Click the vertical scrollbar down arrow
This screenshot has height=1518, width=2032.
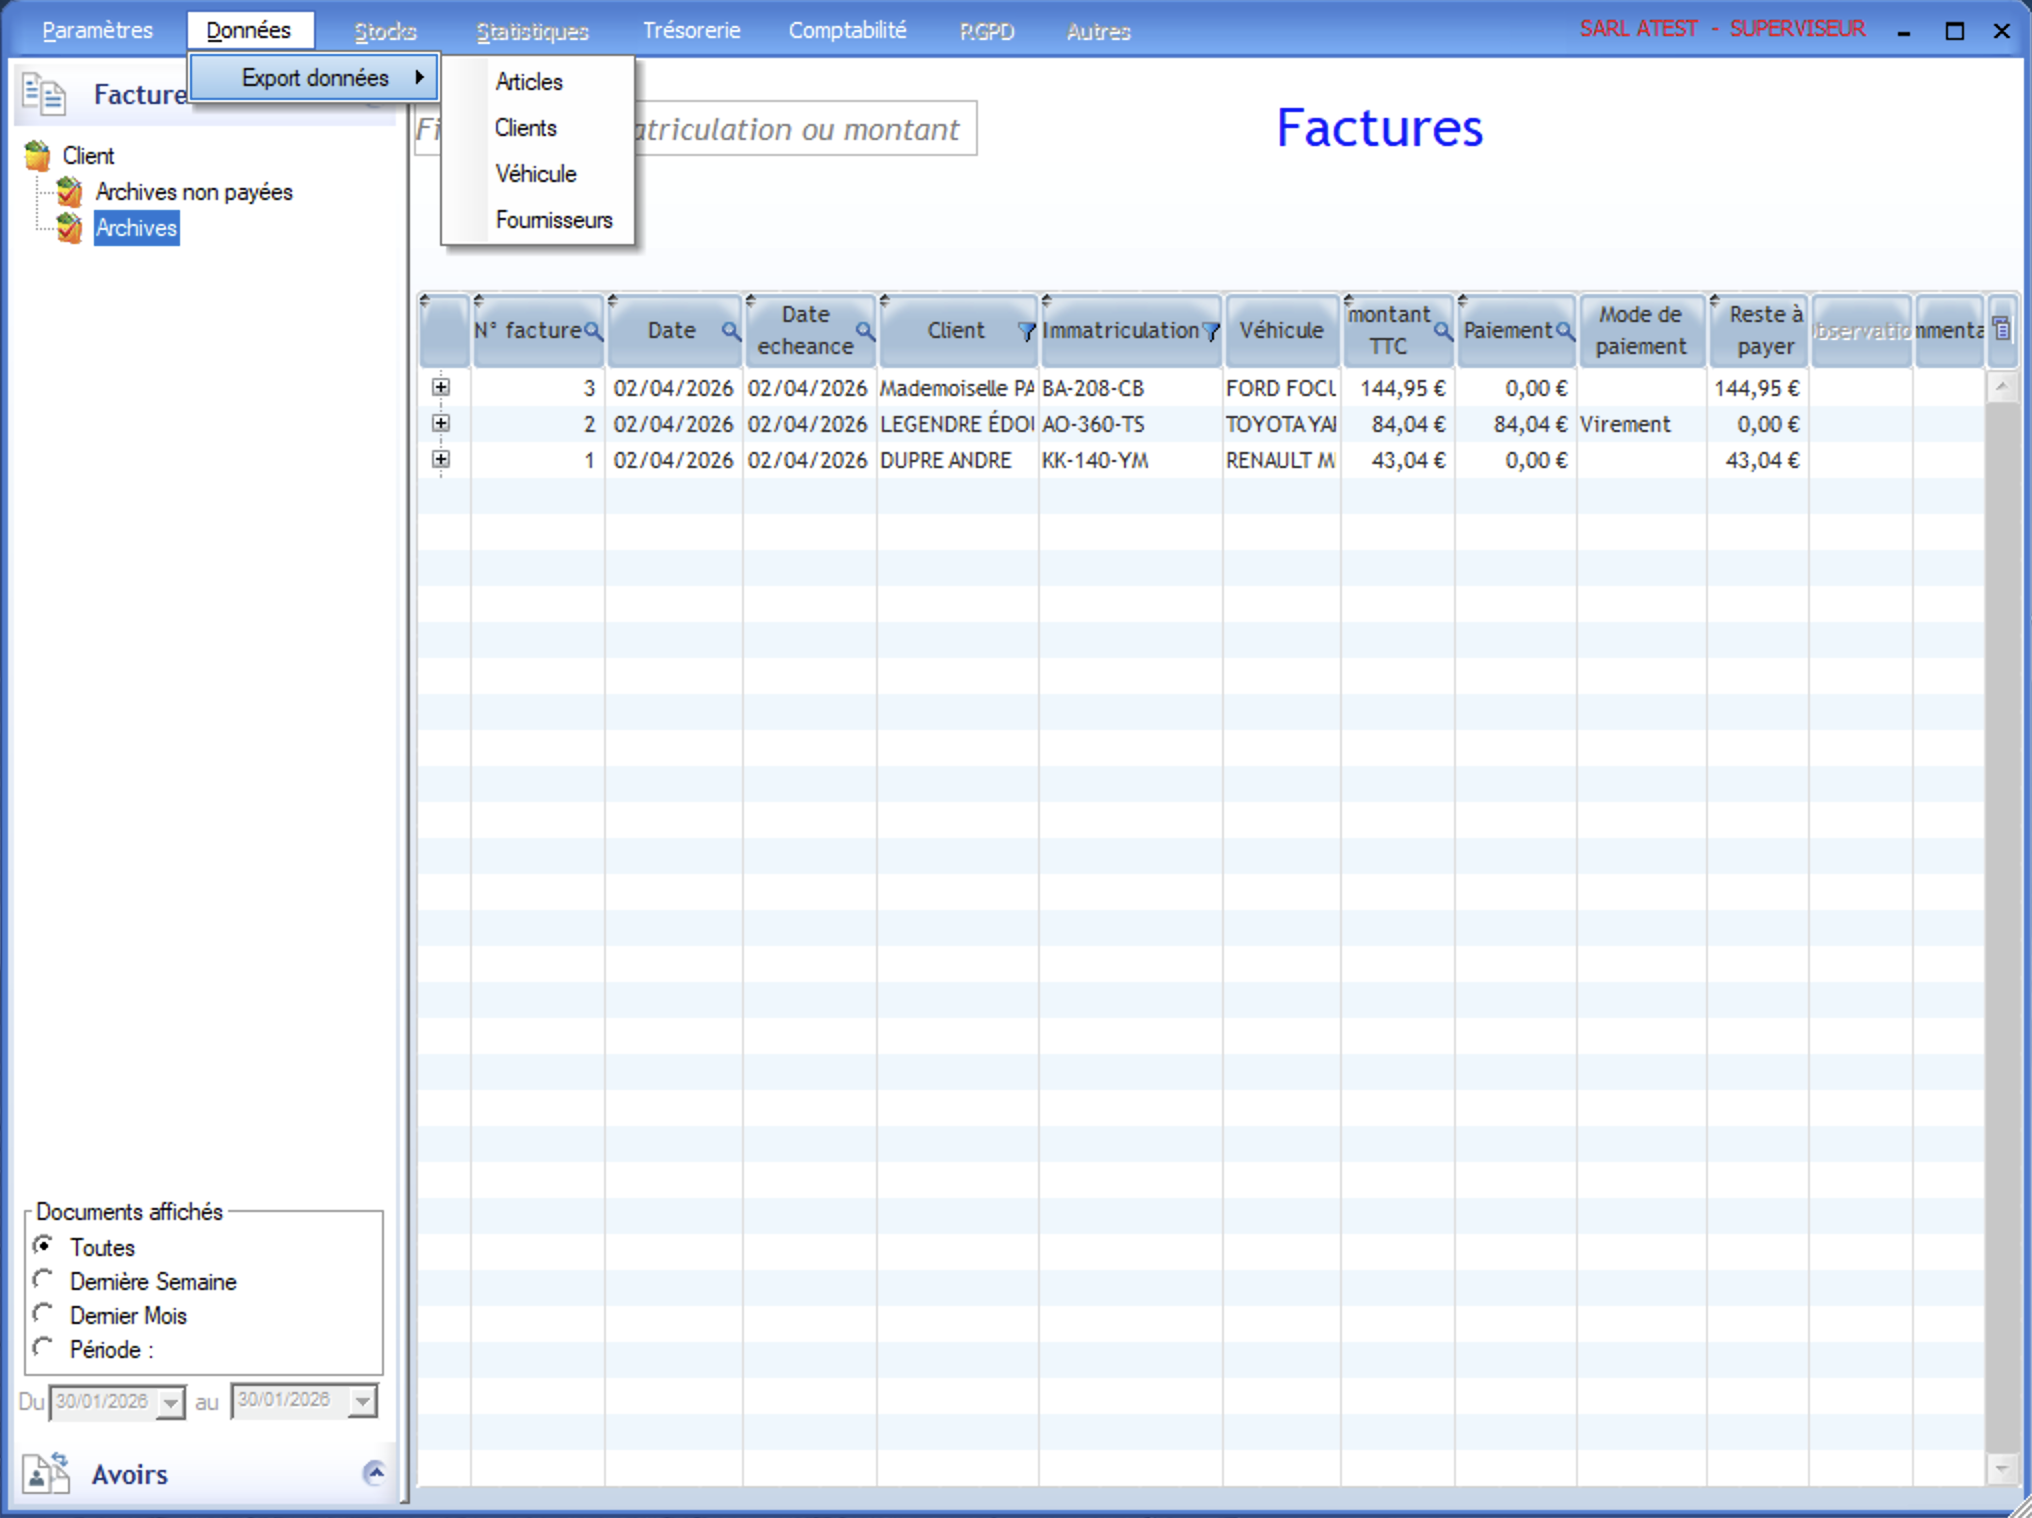coord(2001,1469)
